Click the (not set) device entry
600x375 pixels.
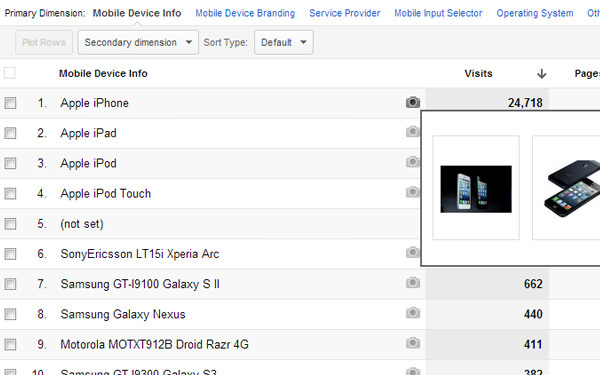coord(82,224)
